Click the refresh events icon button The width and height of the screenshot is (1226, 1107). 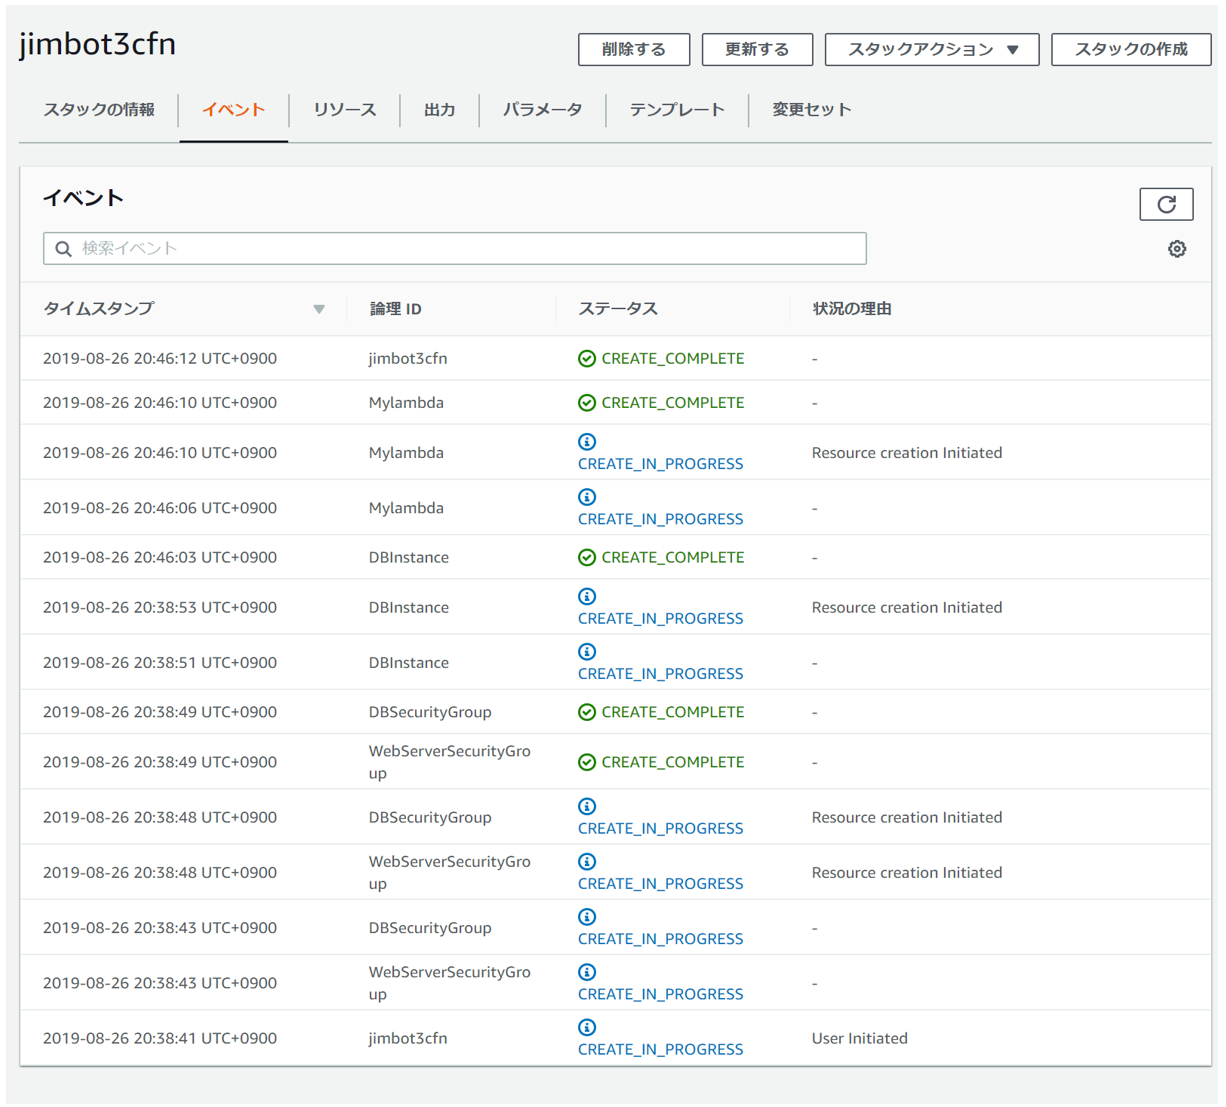pos(1166,204)
